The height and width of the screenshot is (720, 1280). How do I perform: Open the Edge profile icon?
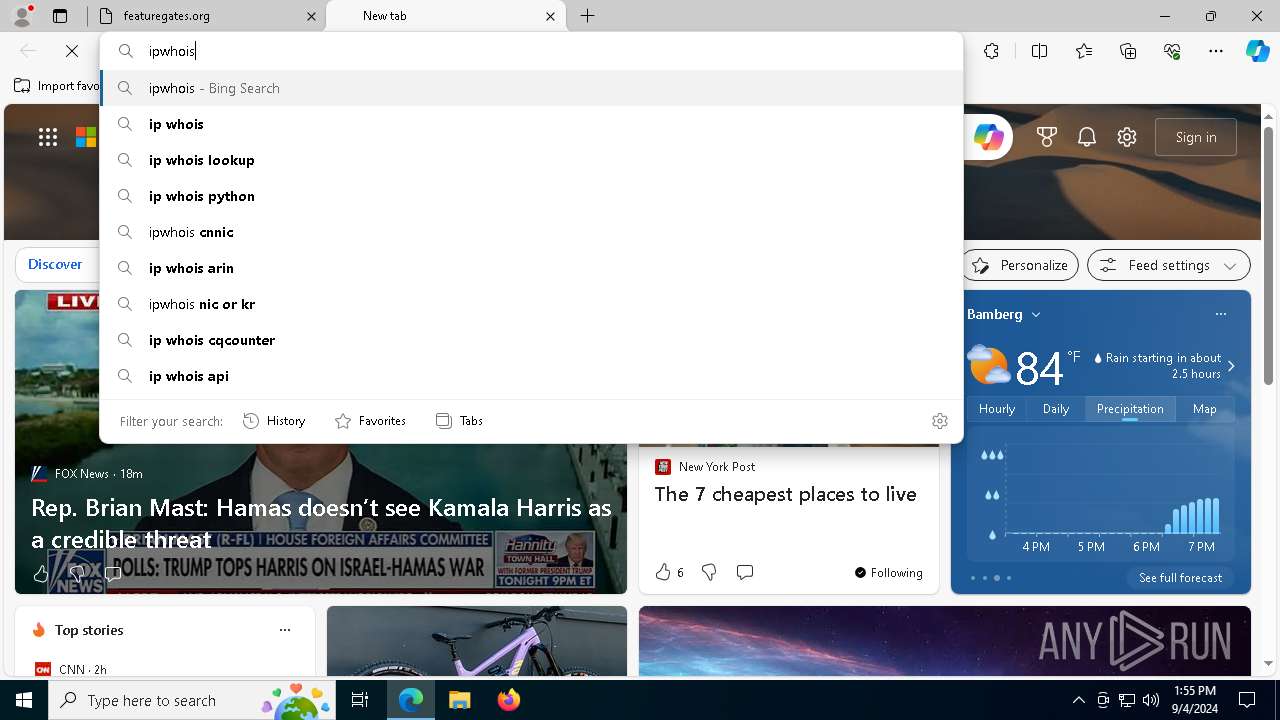[x=22, y=16]
